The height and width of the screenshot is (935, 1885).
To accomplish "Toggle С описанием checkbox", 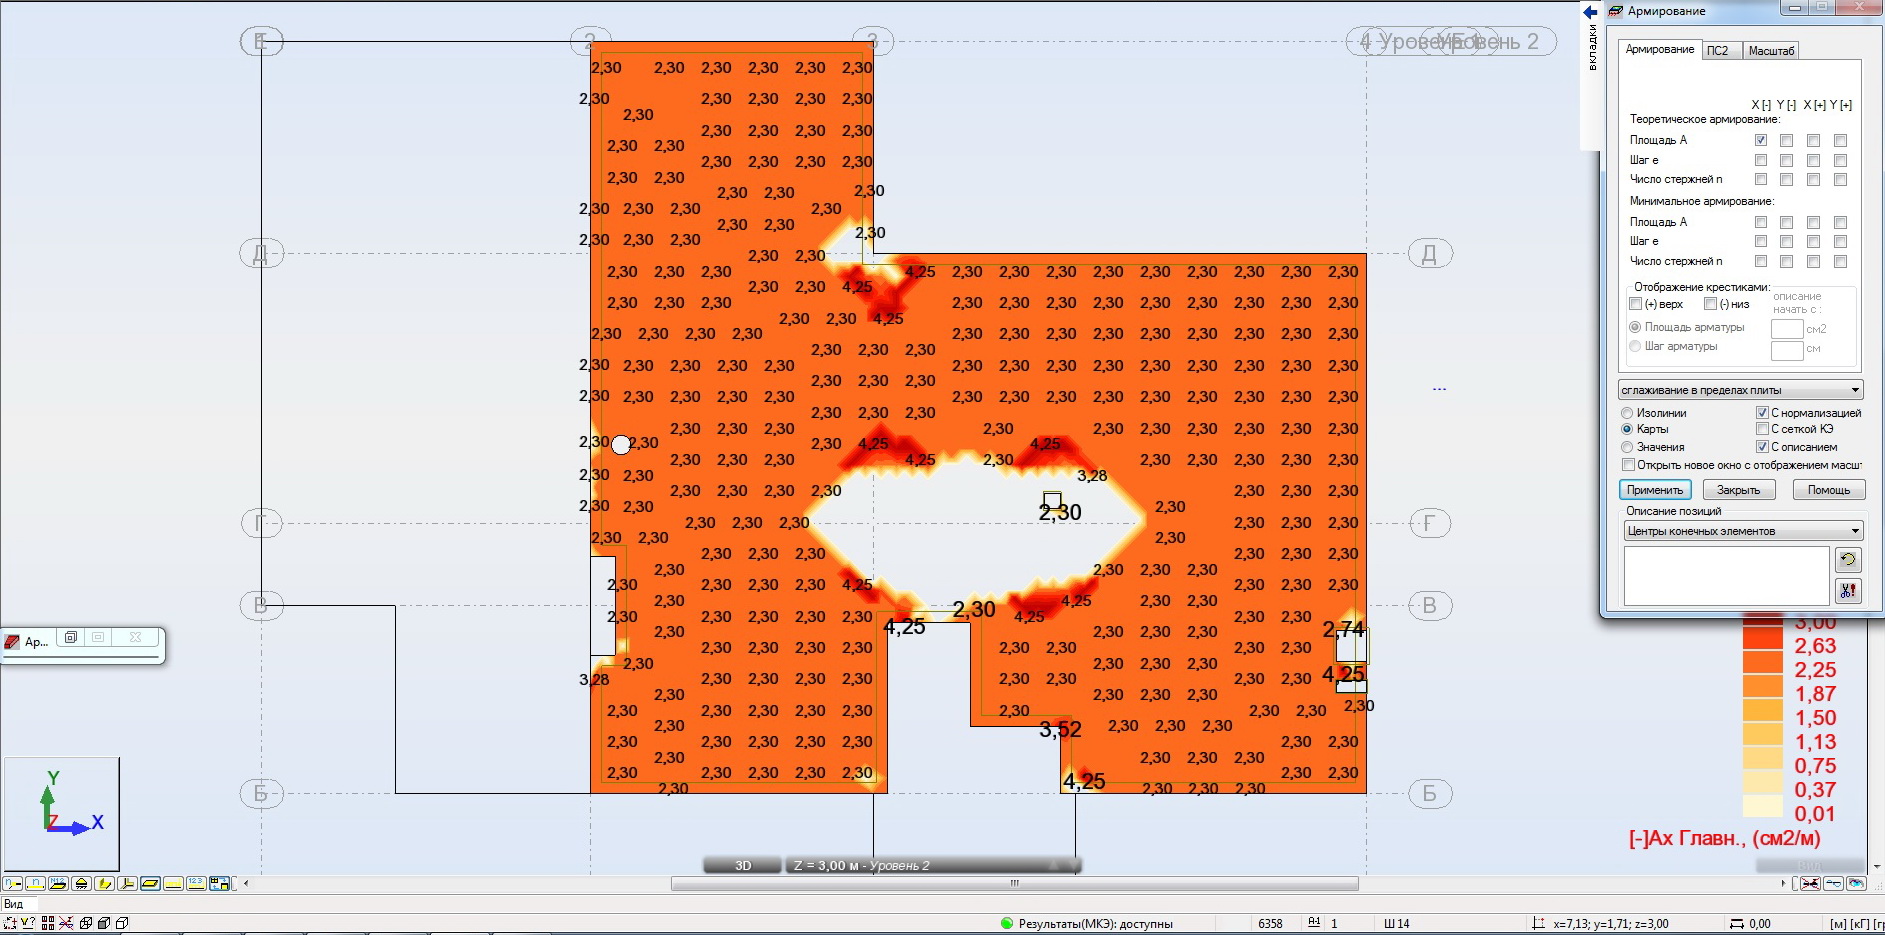I will (x=1762, y=447).
